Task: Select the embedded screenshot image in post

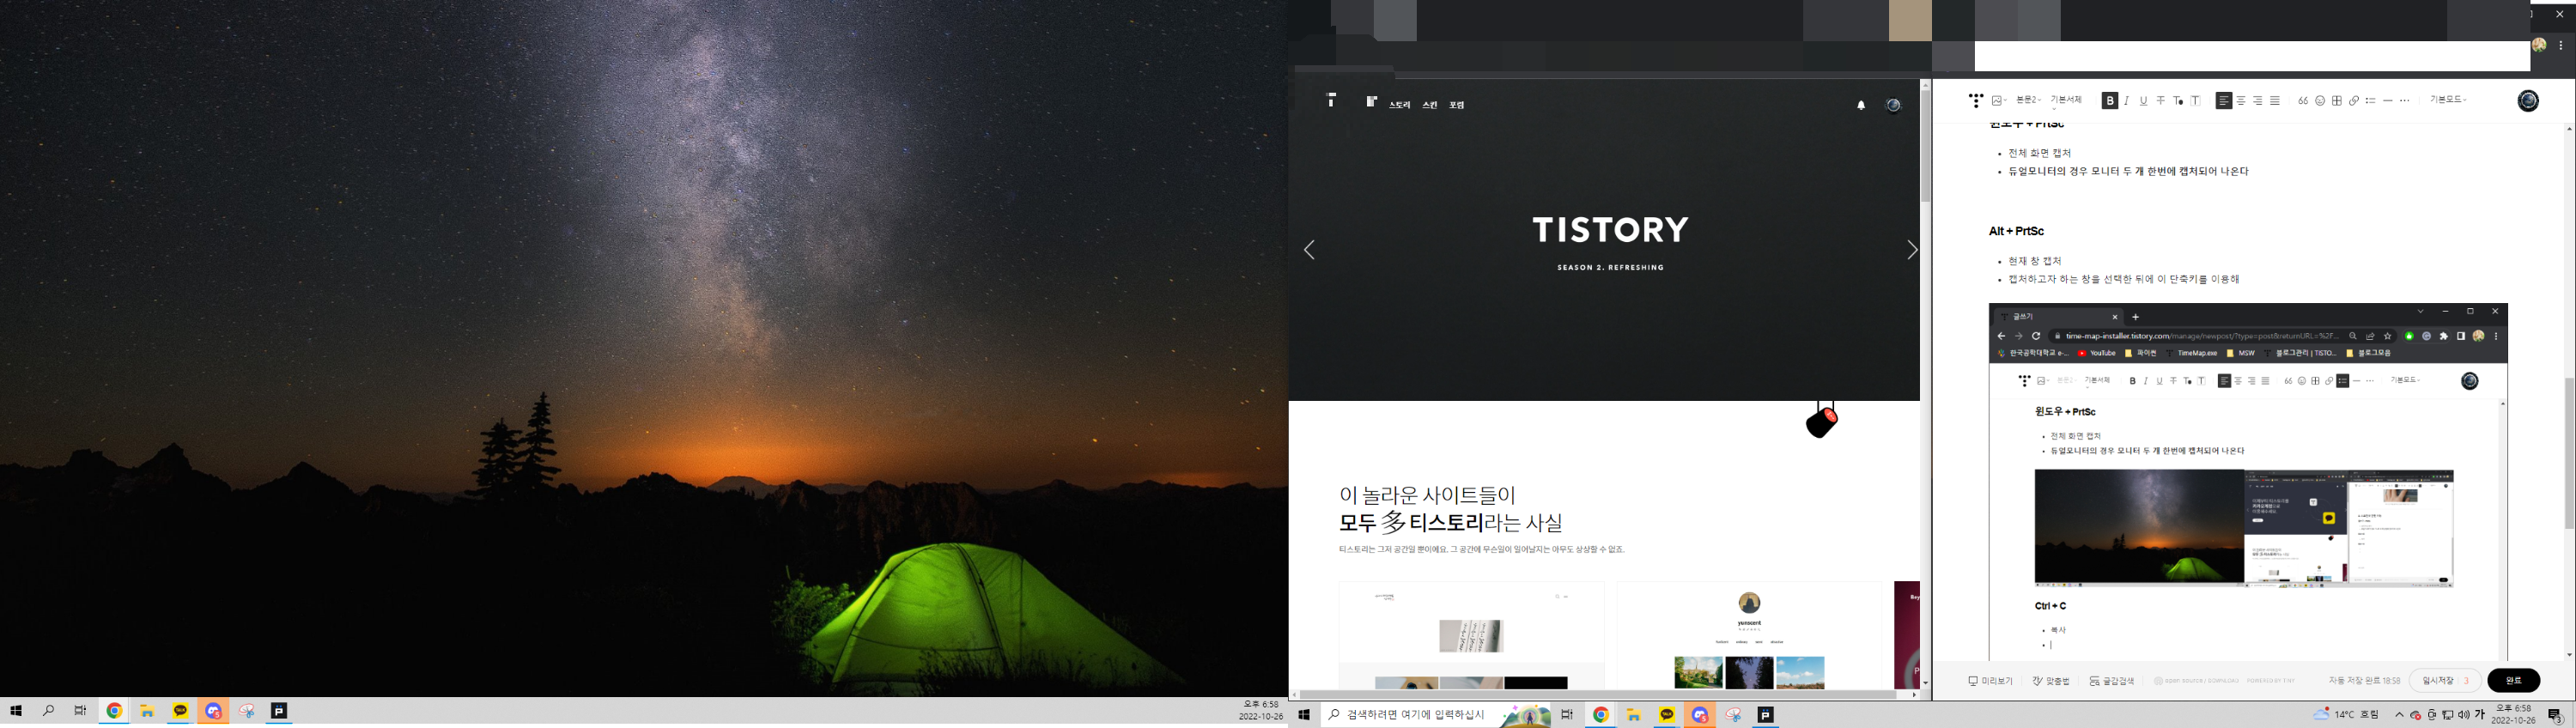Action: coord(2248,480)
